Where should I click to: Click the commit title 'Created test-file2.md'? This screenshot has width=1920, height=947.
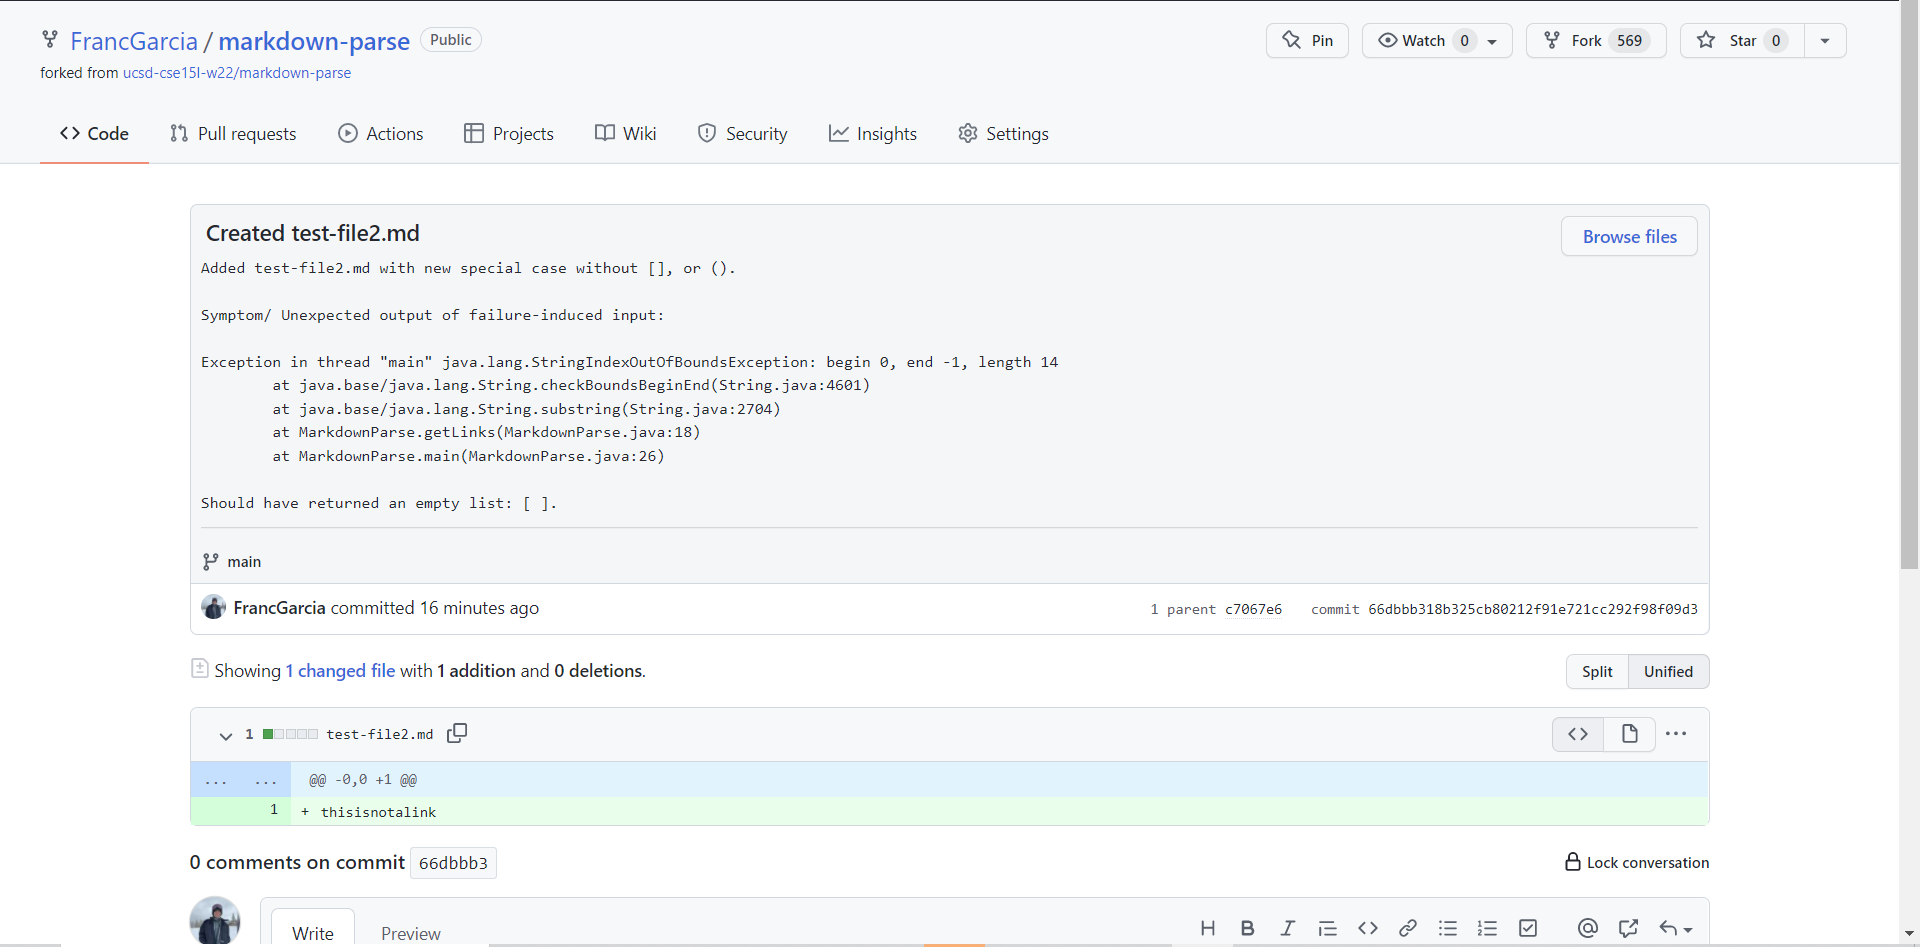tap(312, 233)
